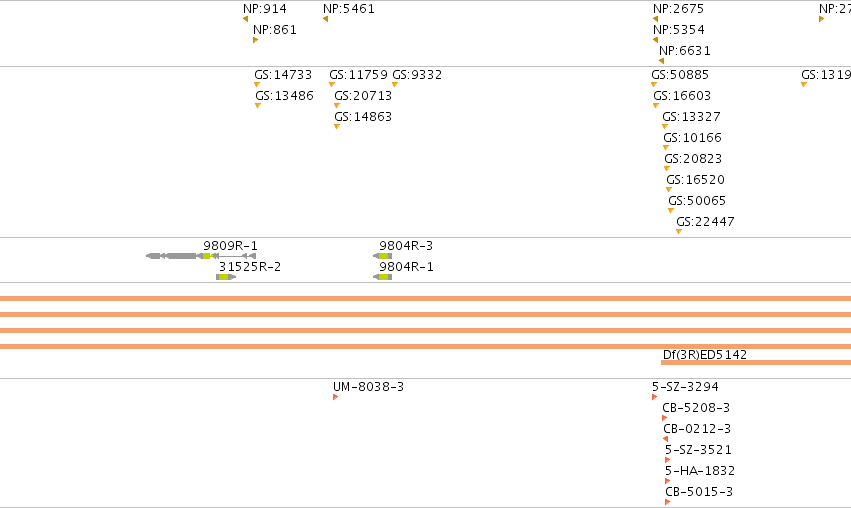Click the UM-8038-3 insertion label

(x=369, y=387)
